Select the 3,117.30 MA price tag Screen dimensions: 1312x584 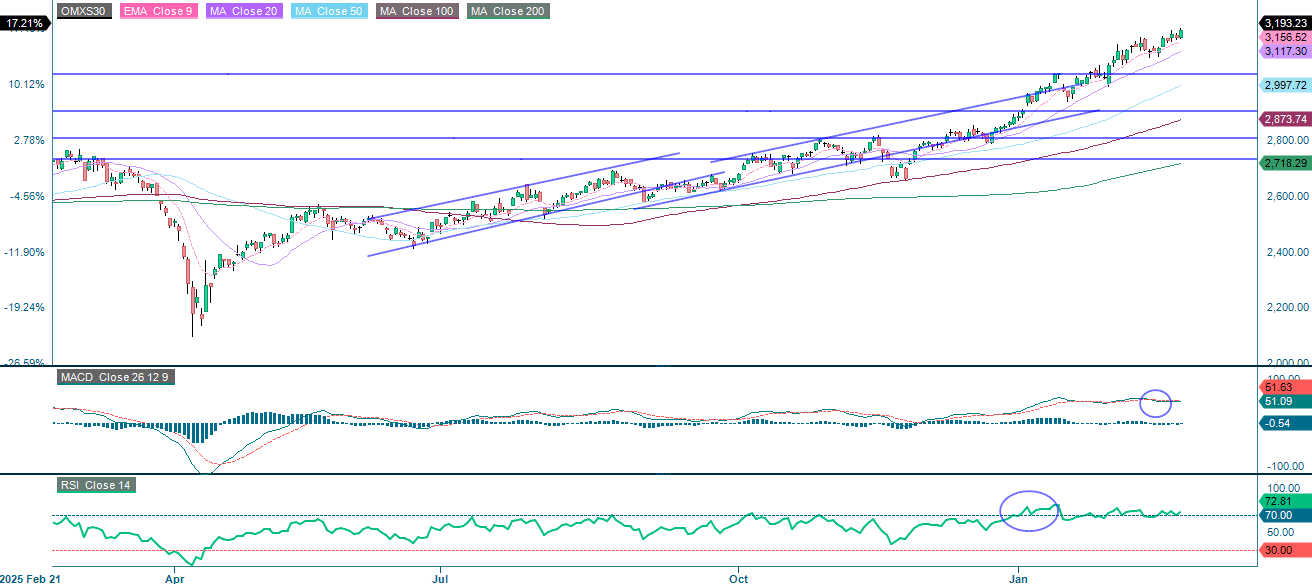[1286, 51]
